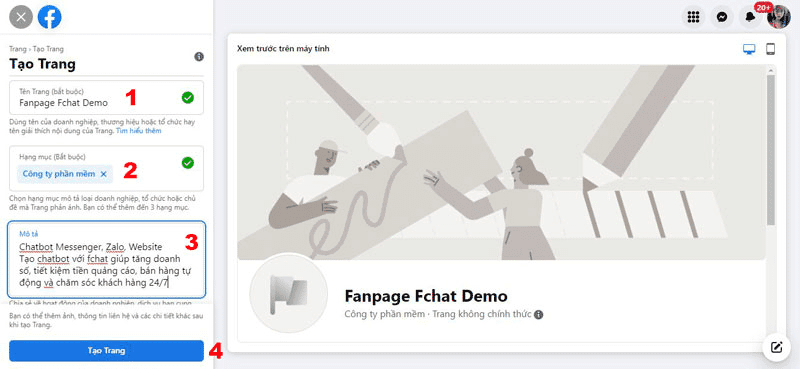
Task: Click the Facebook logo icon
Action: (49, 17)
